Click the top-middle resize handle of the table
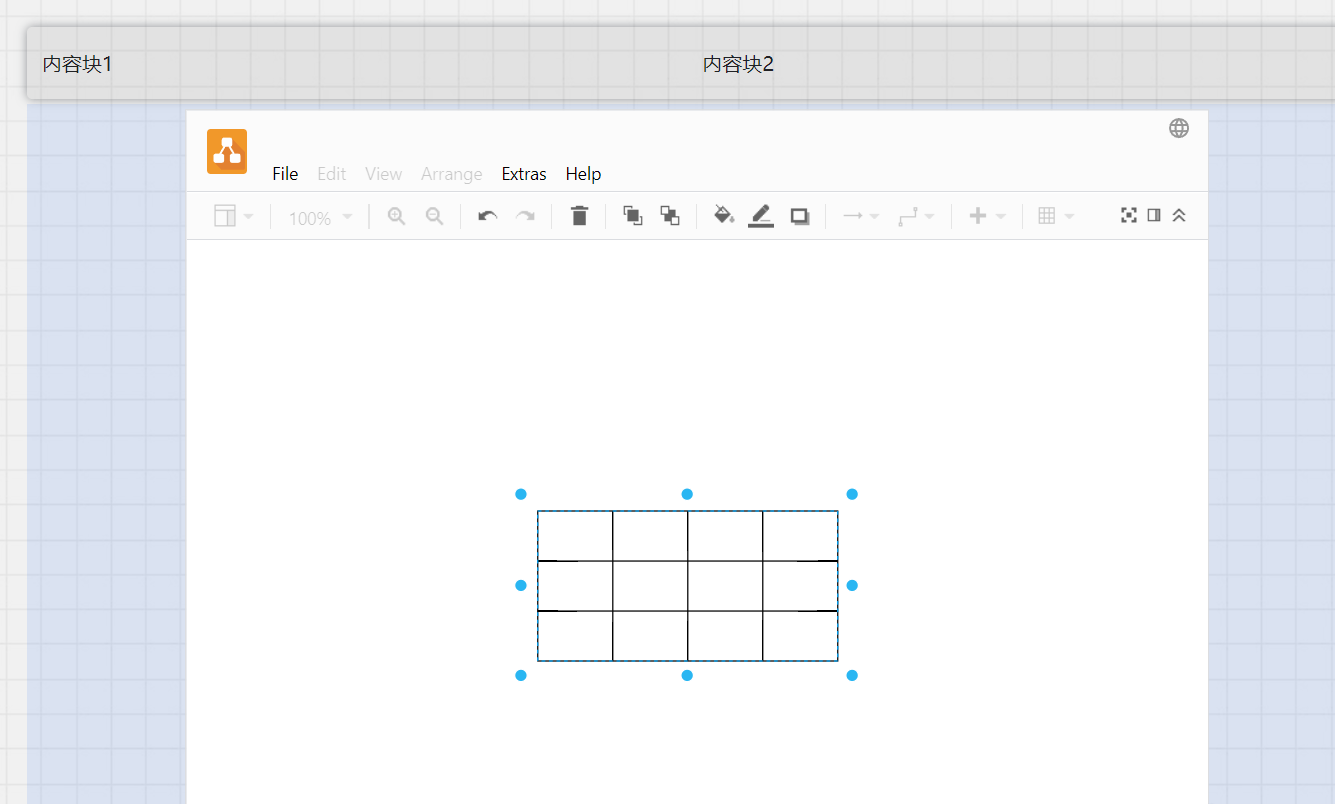The width and height of the screenshot is (1335, 804). (687, 494)
